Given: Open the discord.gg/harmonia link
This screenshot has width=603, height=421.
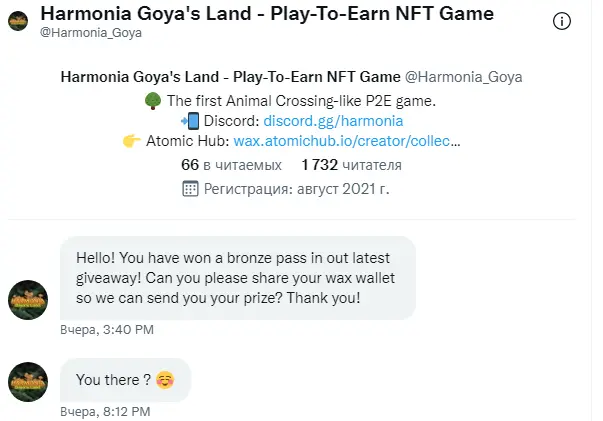Looking at the screenshot, I should tap(333, 121).
